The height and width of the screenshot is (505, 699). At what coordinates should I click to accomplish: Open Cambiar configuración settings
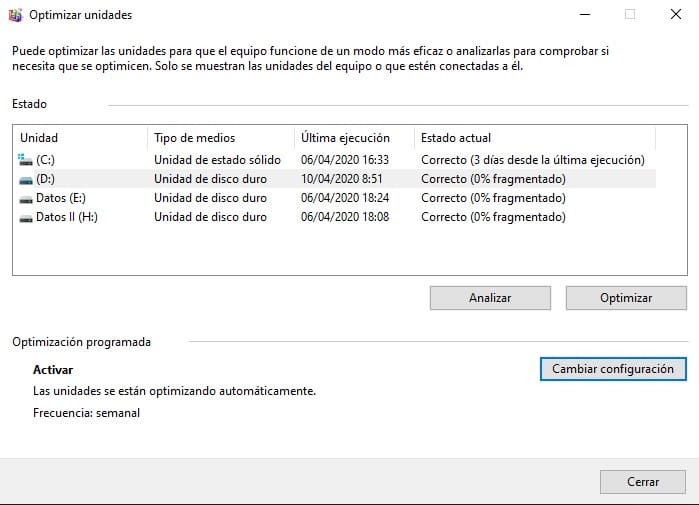pyautogui.click(x=613, y=369)
